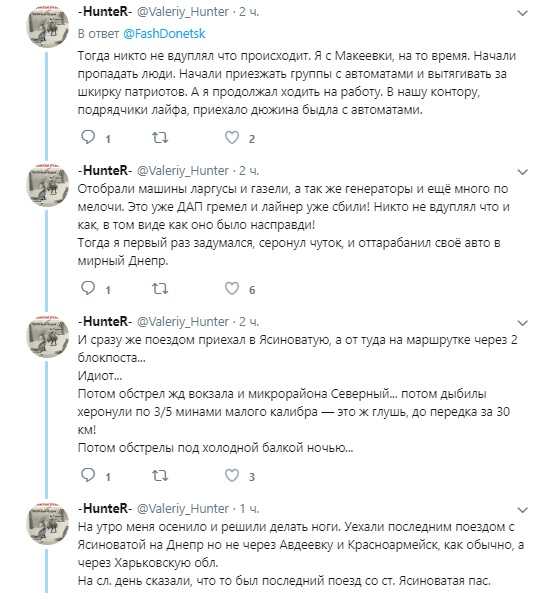
Task: View -HunteR- avatar on the third tweet
Action: [x=48, y=336]
